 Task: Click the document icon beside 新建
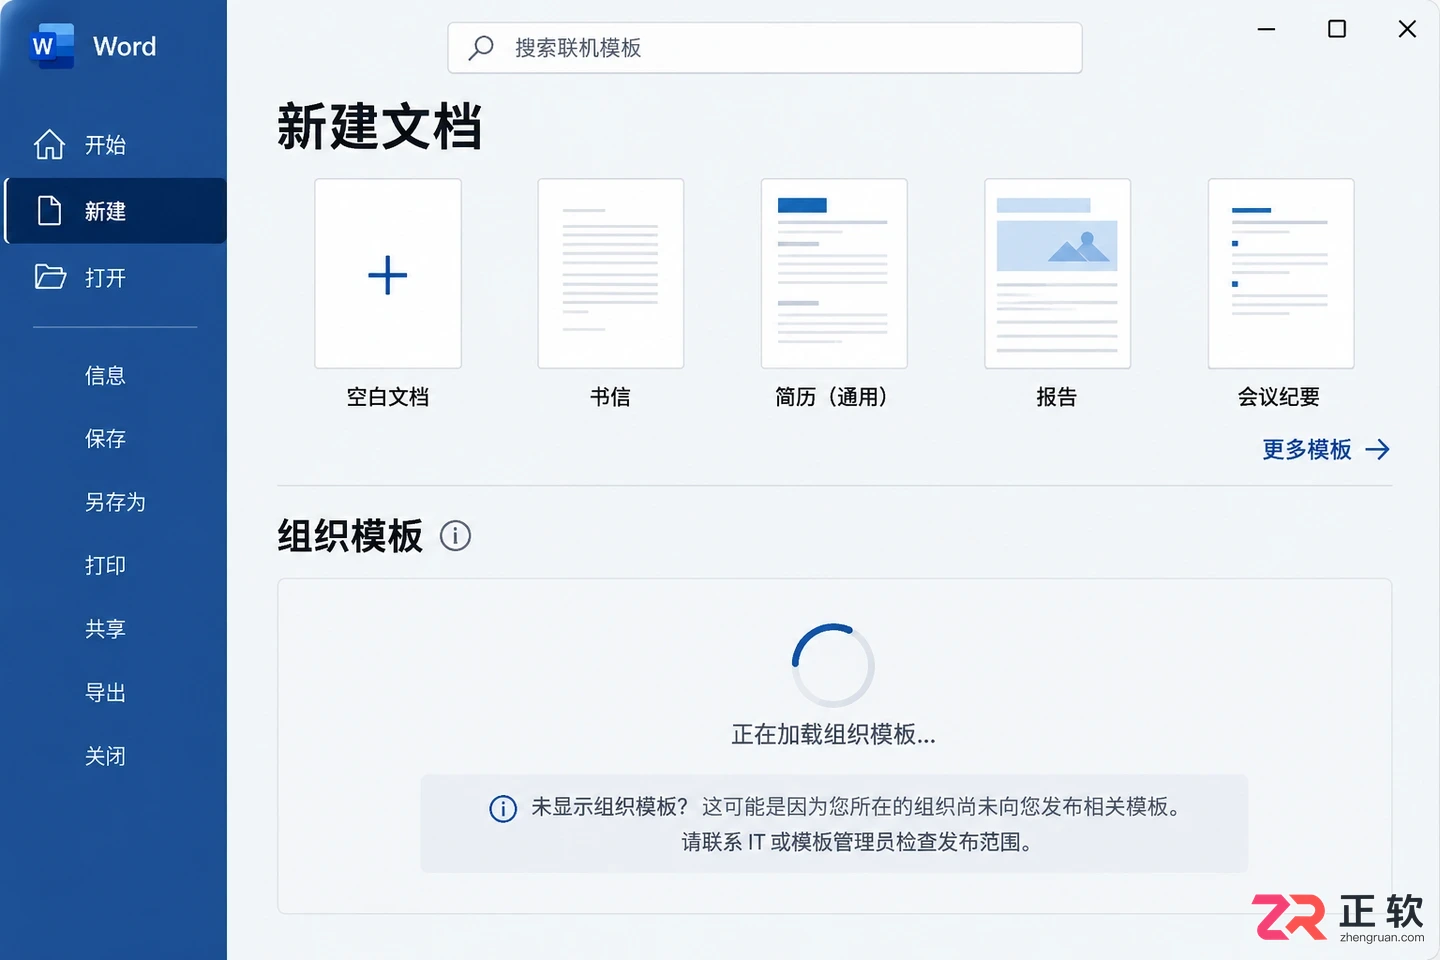coord(49,211)
